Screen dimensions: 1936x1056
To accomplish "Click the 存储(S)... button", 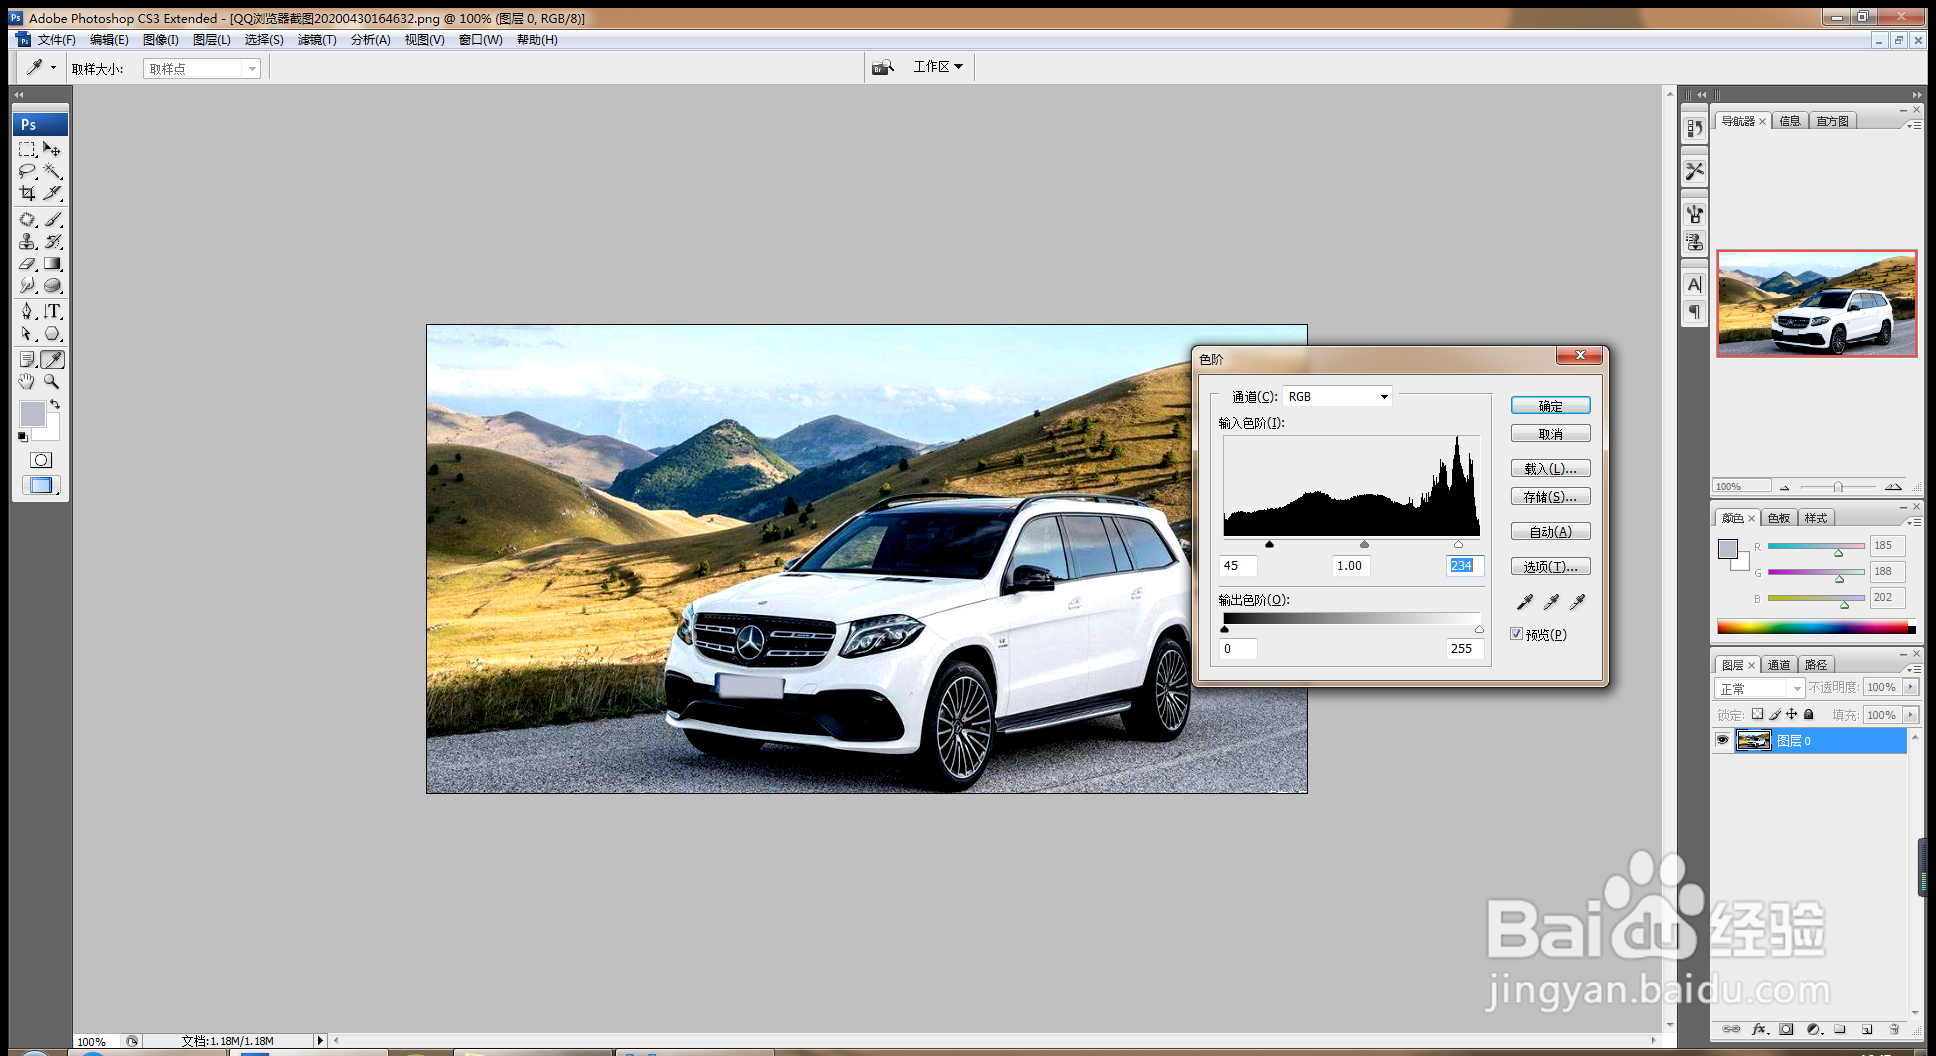I will [1550, 496].
